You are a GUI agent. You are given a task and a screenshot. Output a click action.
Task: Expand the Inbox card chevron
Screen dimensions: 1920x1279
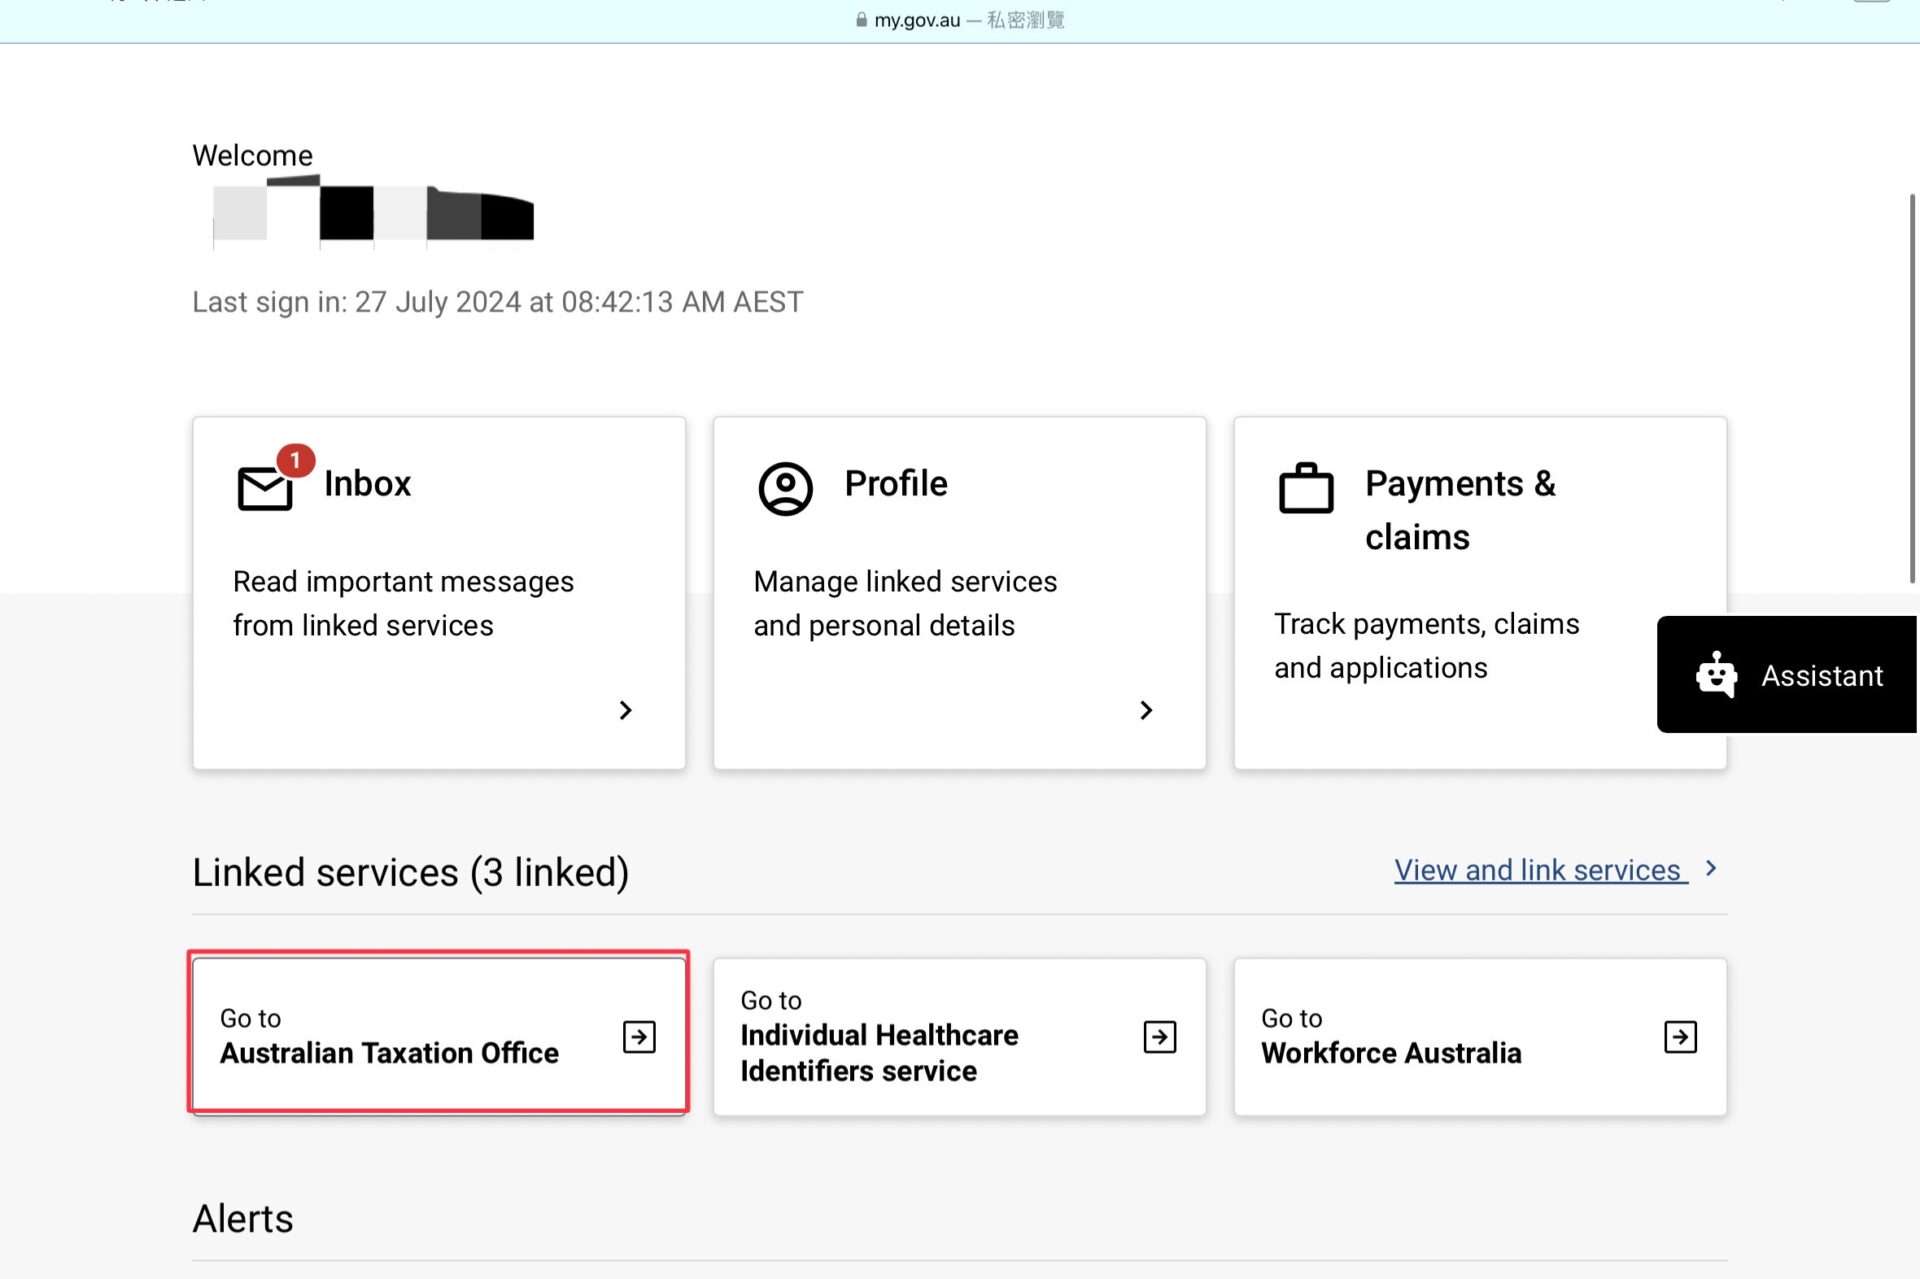pos(626,710)
